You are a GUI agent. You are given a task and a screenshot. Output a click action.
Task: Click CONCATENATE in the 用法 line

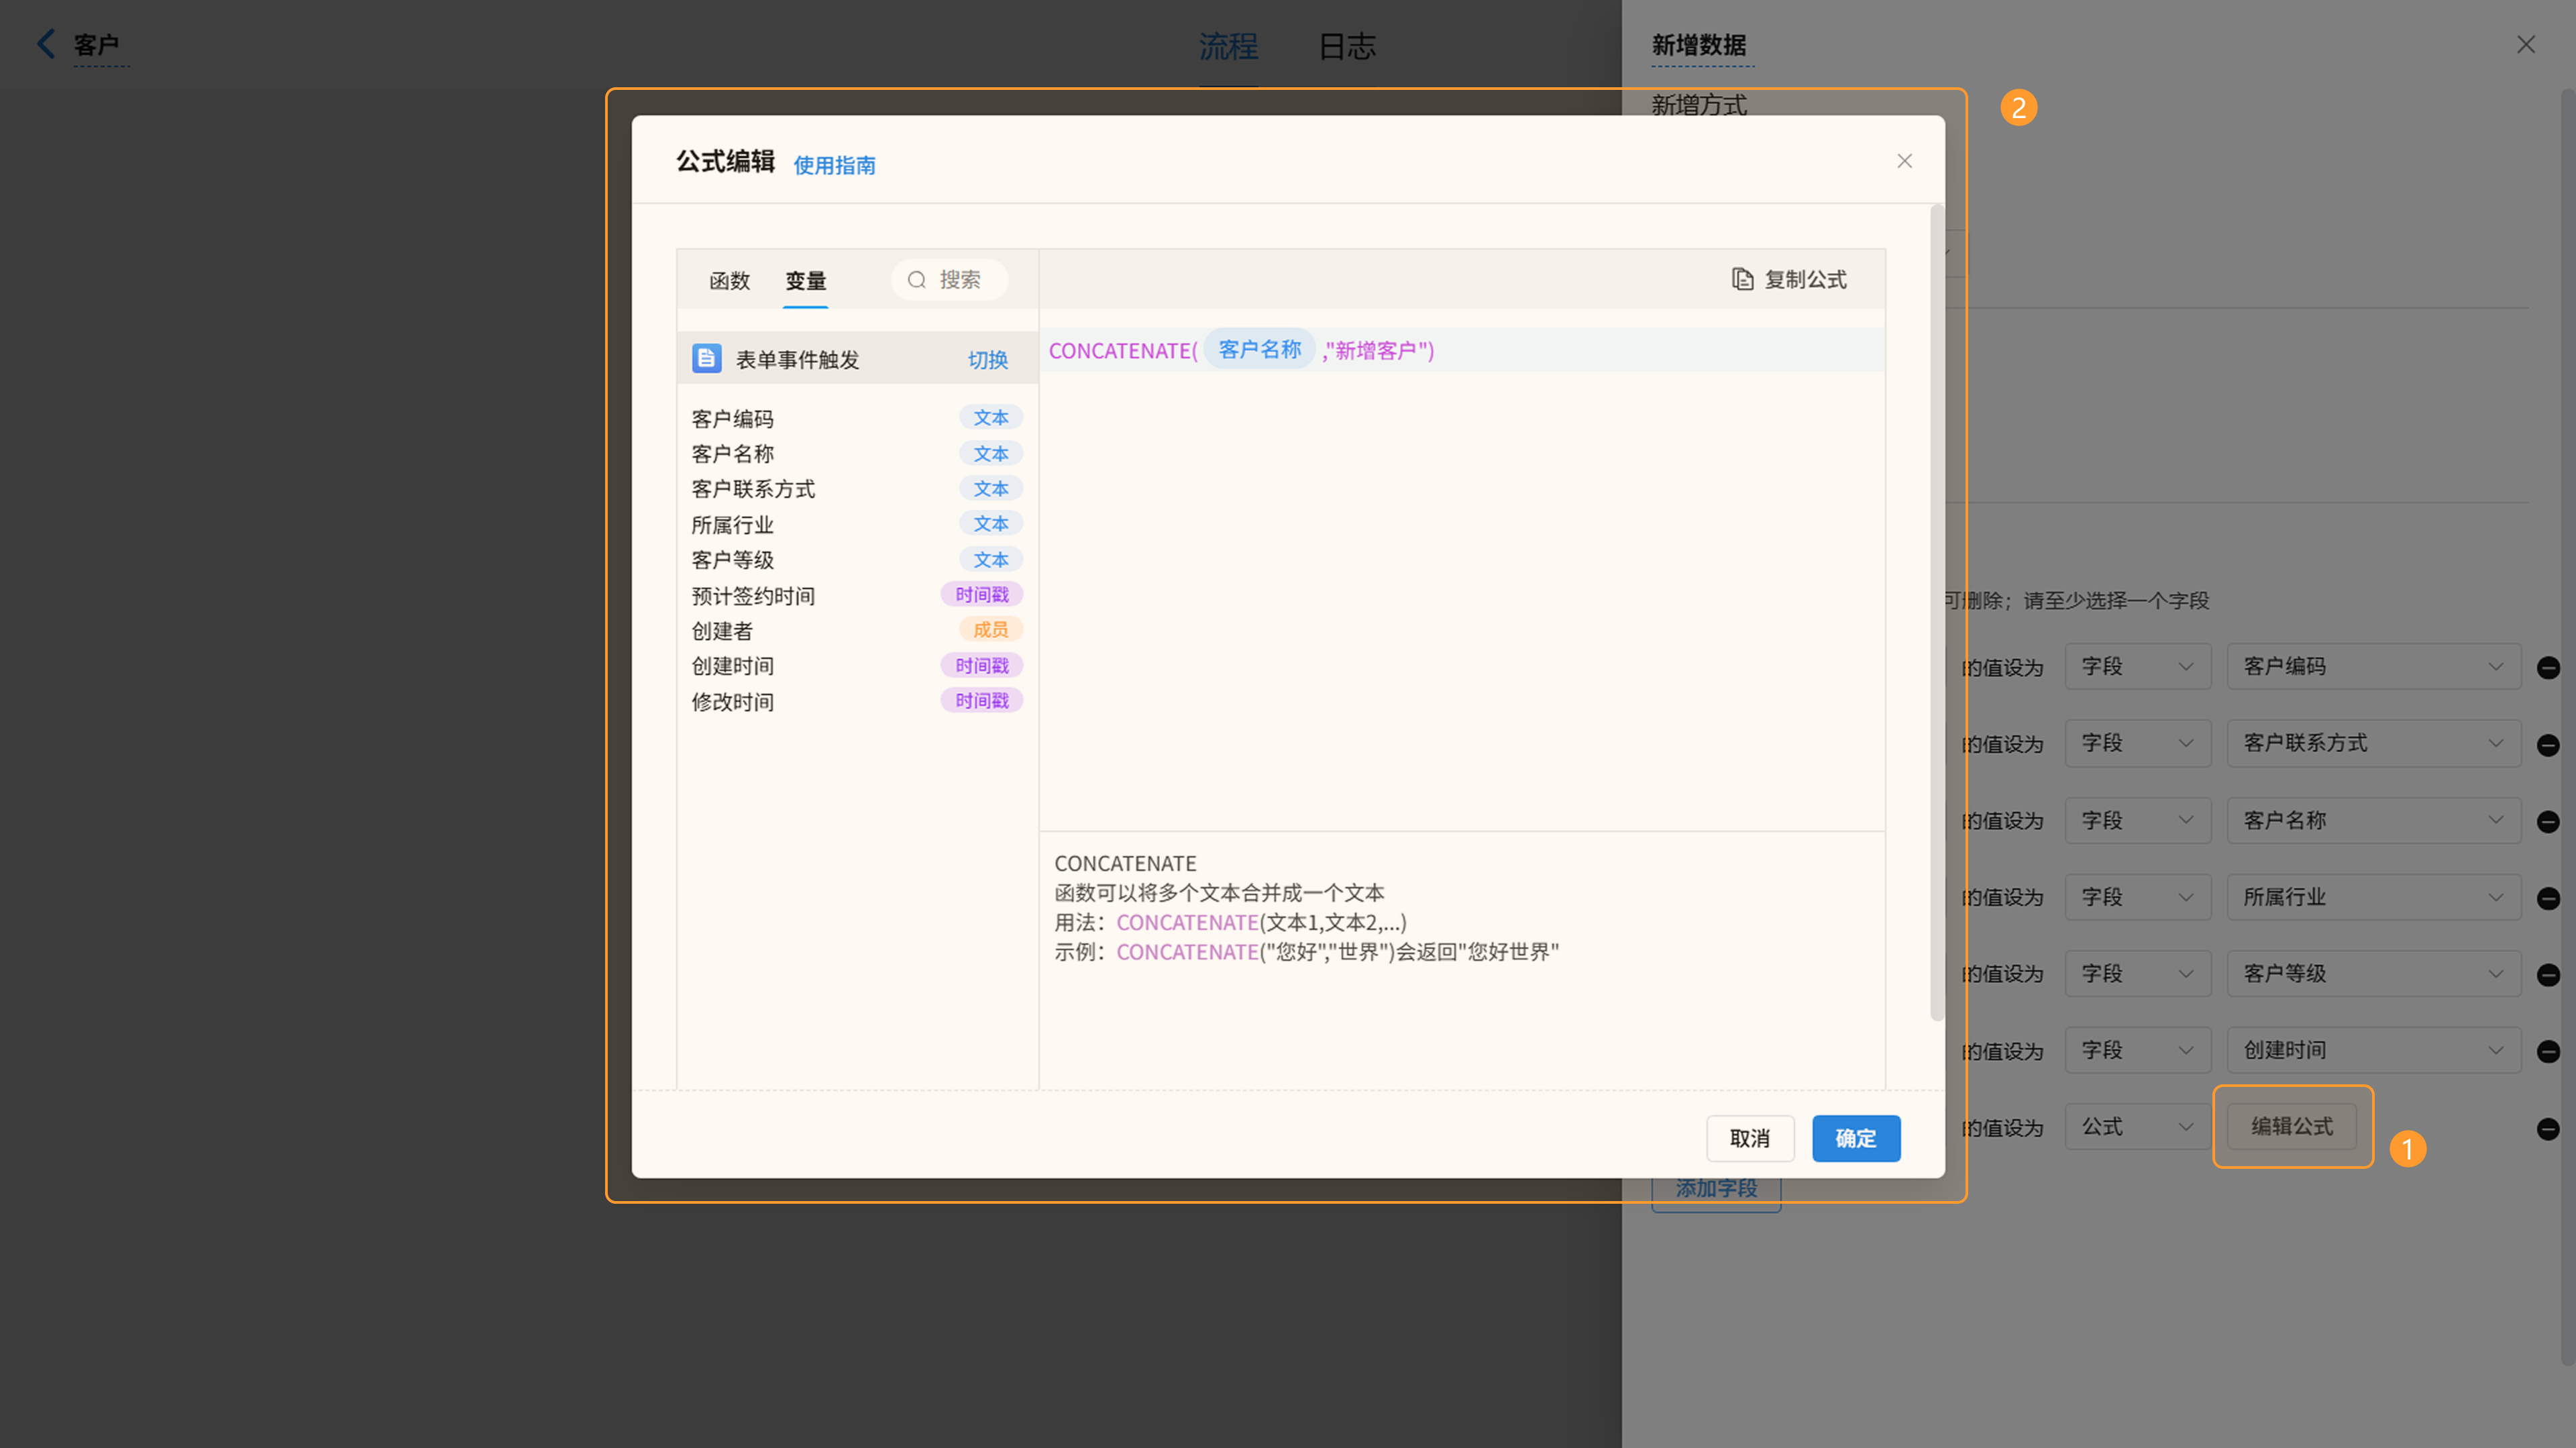pos(1187,922)
